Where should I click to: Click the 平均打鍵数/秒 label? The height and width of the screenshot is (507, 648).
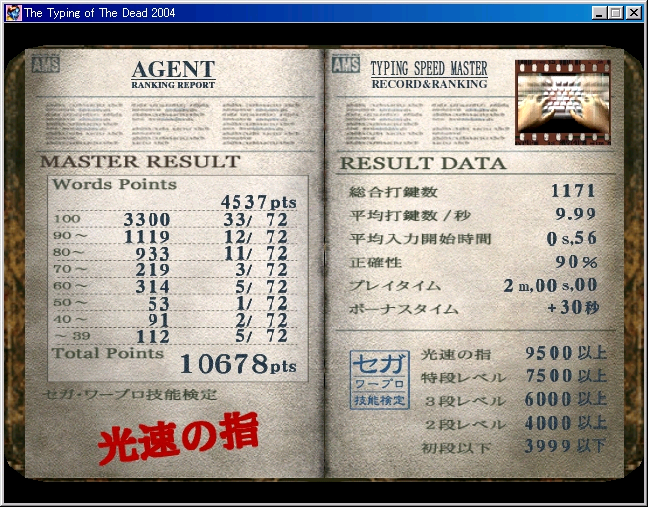pyautogui.click(x=410, y=215)
